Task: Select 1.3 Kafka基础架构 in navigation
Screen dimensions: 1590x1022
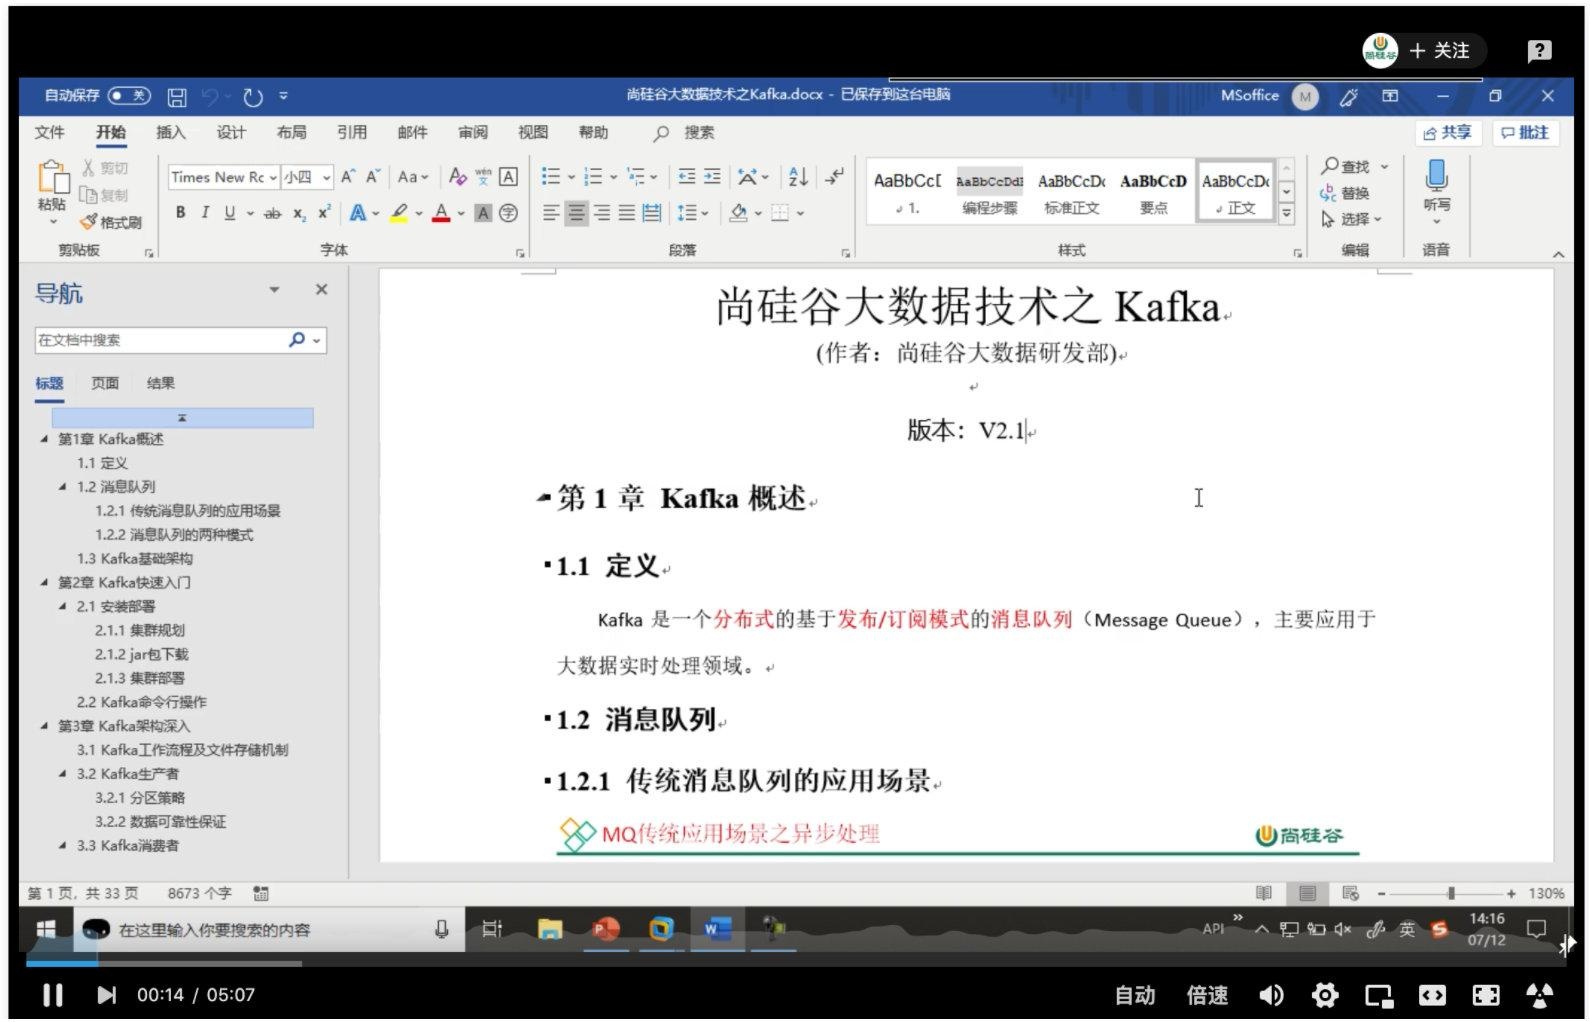Action: pyautogui.click(x=135, y=559)
